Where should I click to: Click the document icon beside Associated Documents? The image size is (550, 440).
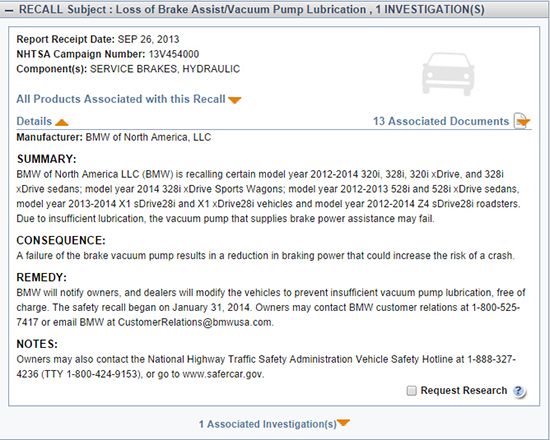[522, 121]
